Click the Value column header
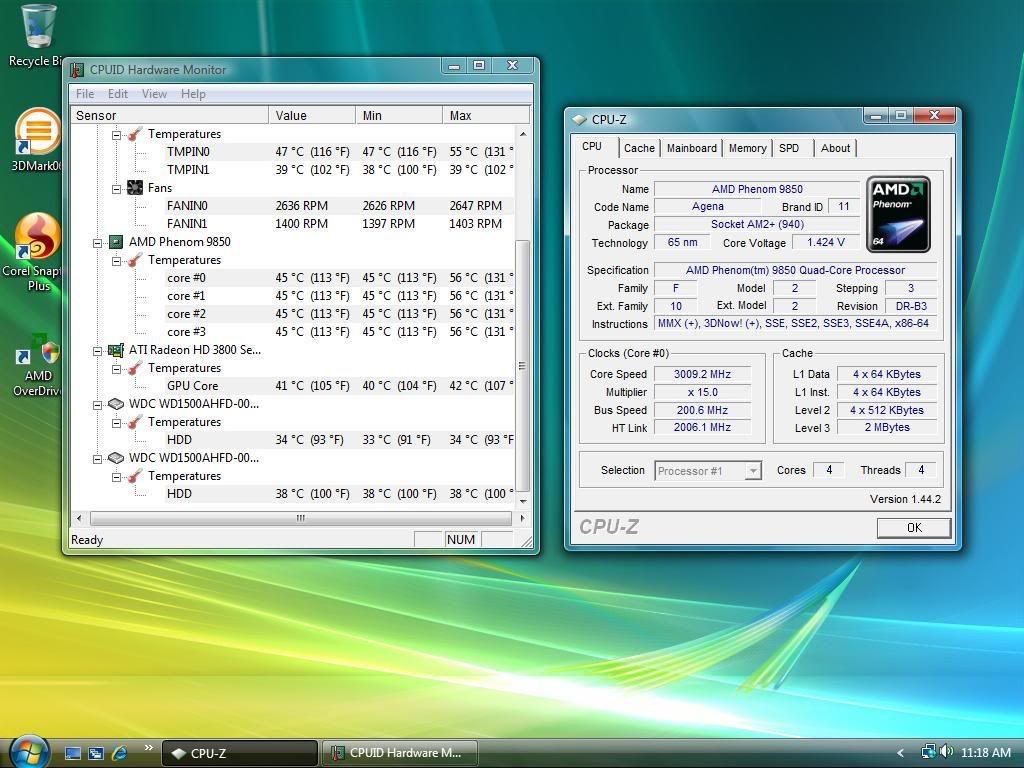Viewport: 1024px width, 768px height. [312, 115]
